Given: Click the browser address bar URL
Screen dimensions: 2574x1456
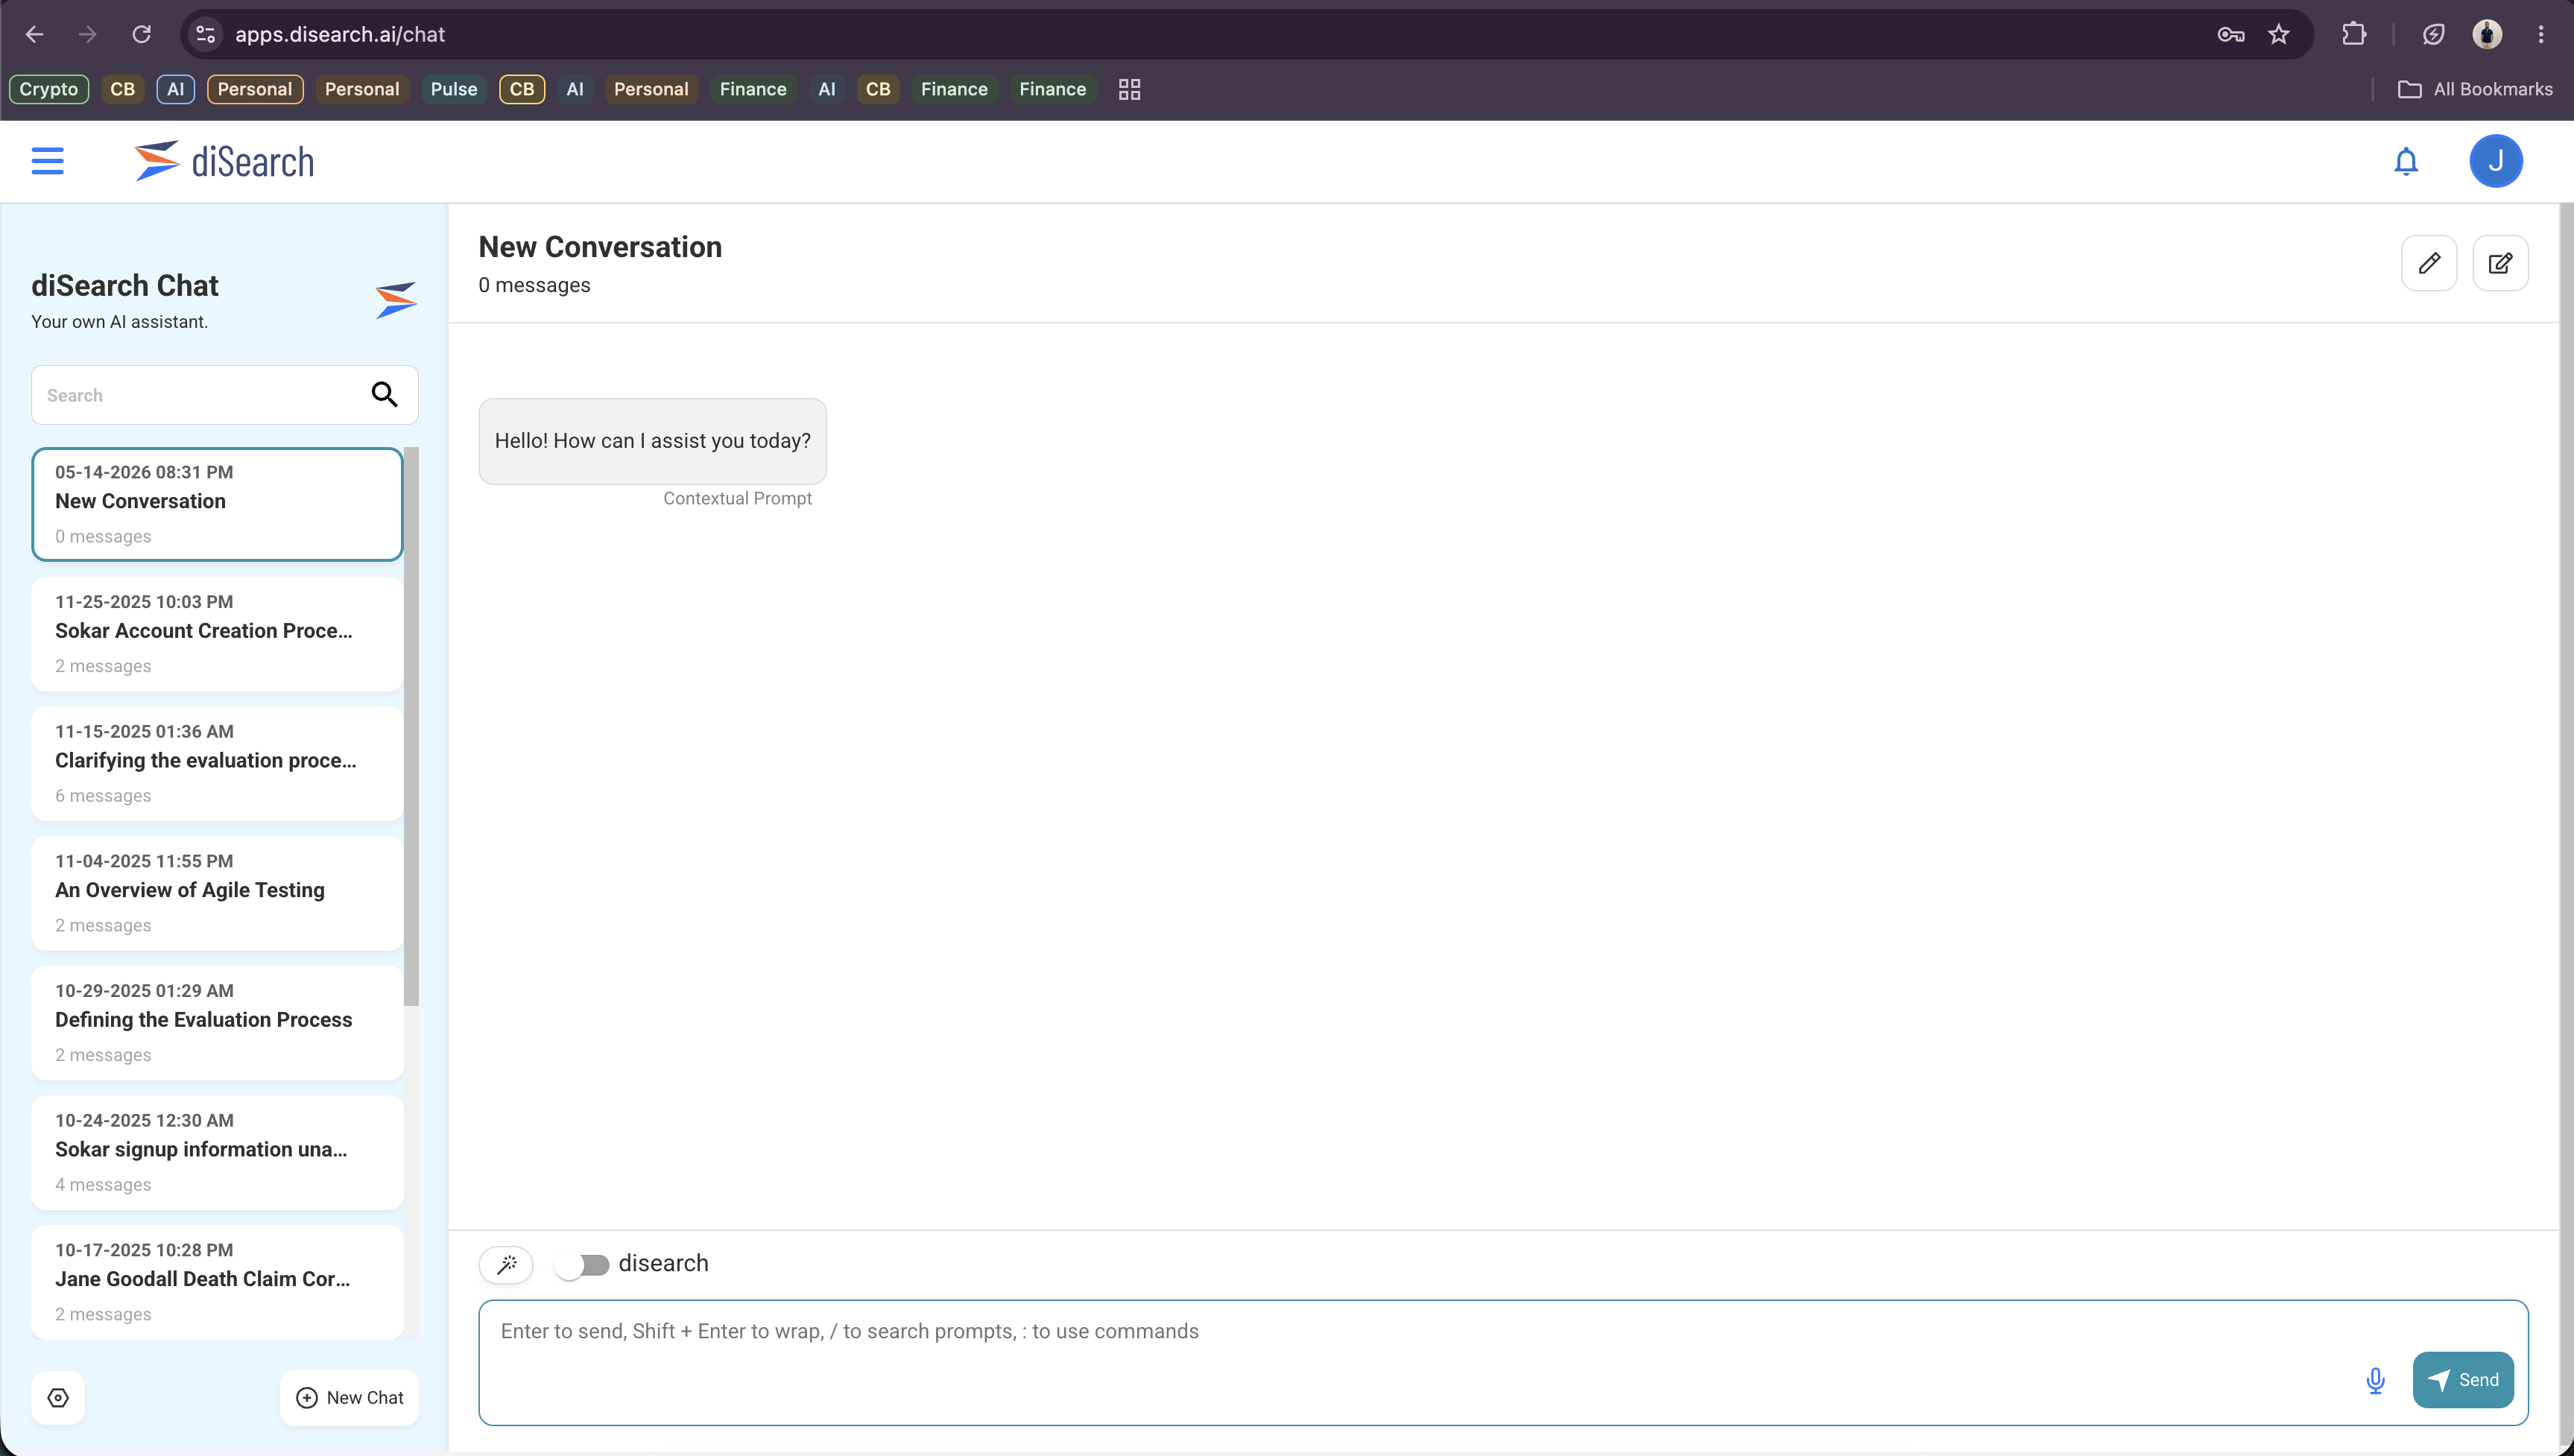Looking at the screenshot, I should [x=339, y=34].
